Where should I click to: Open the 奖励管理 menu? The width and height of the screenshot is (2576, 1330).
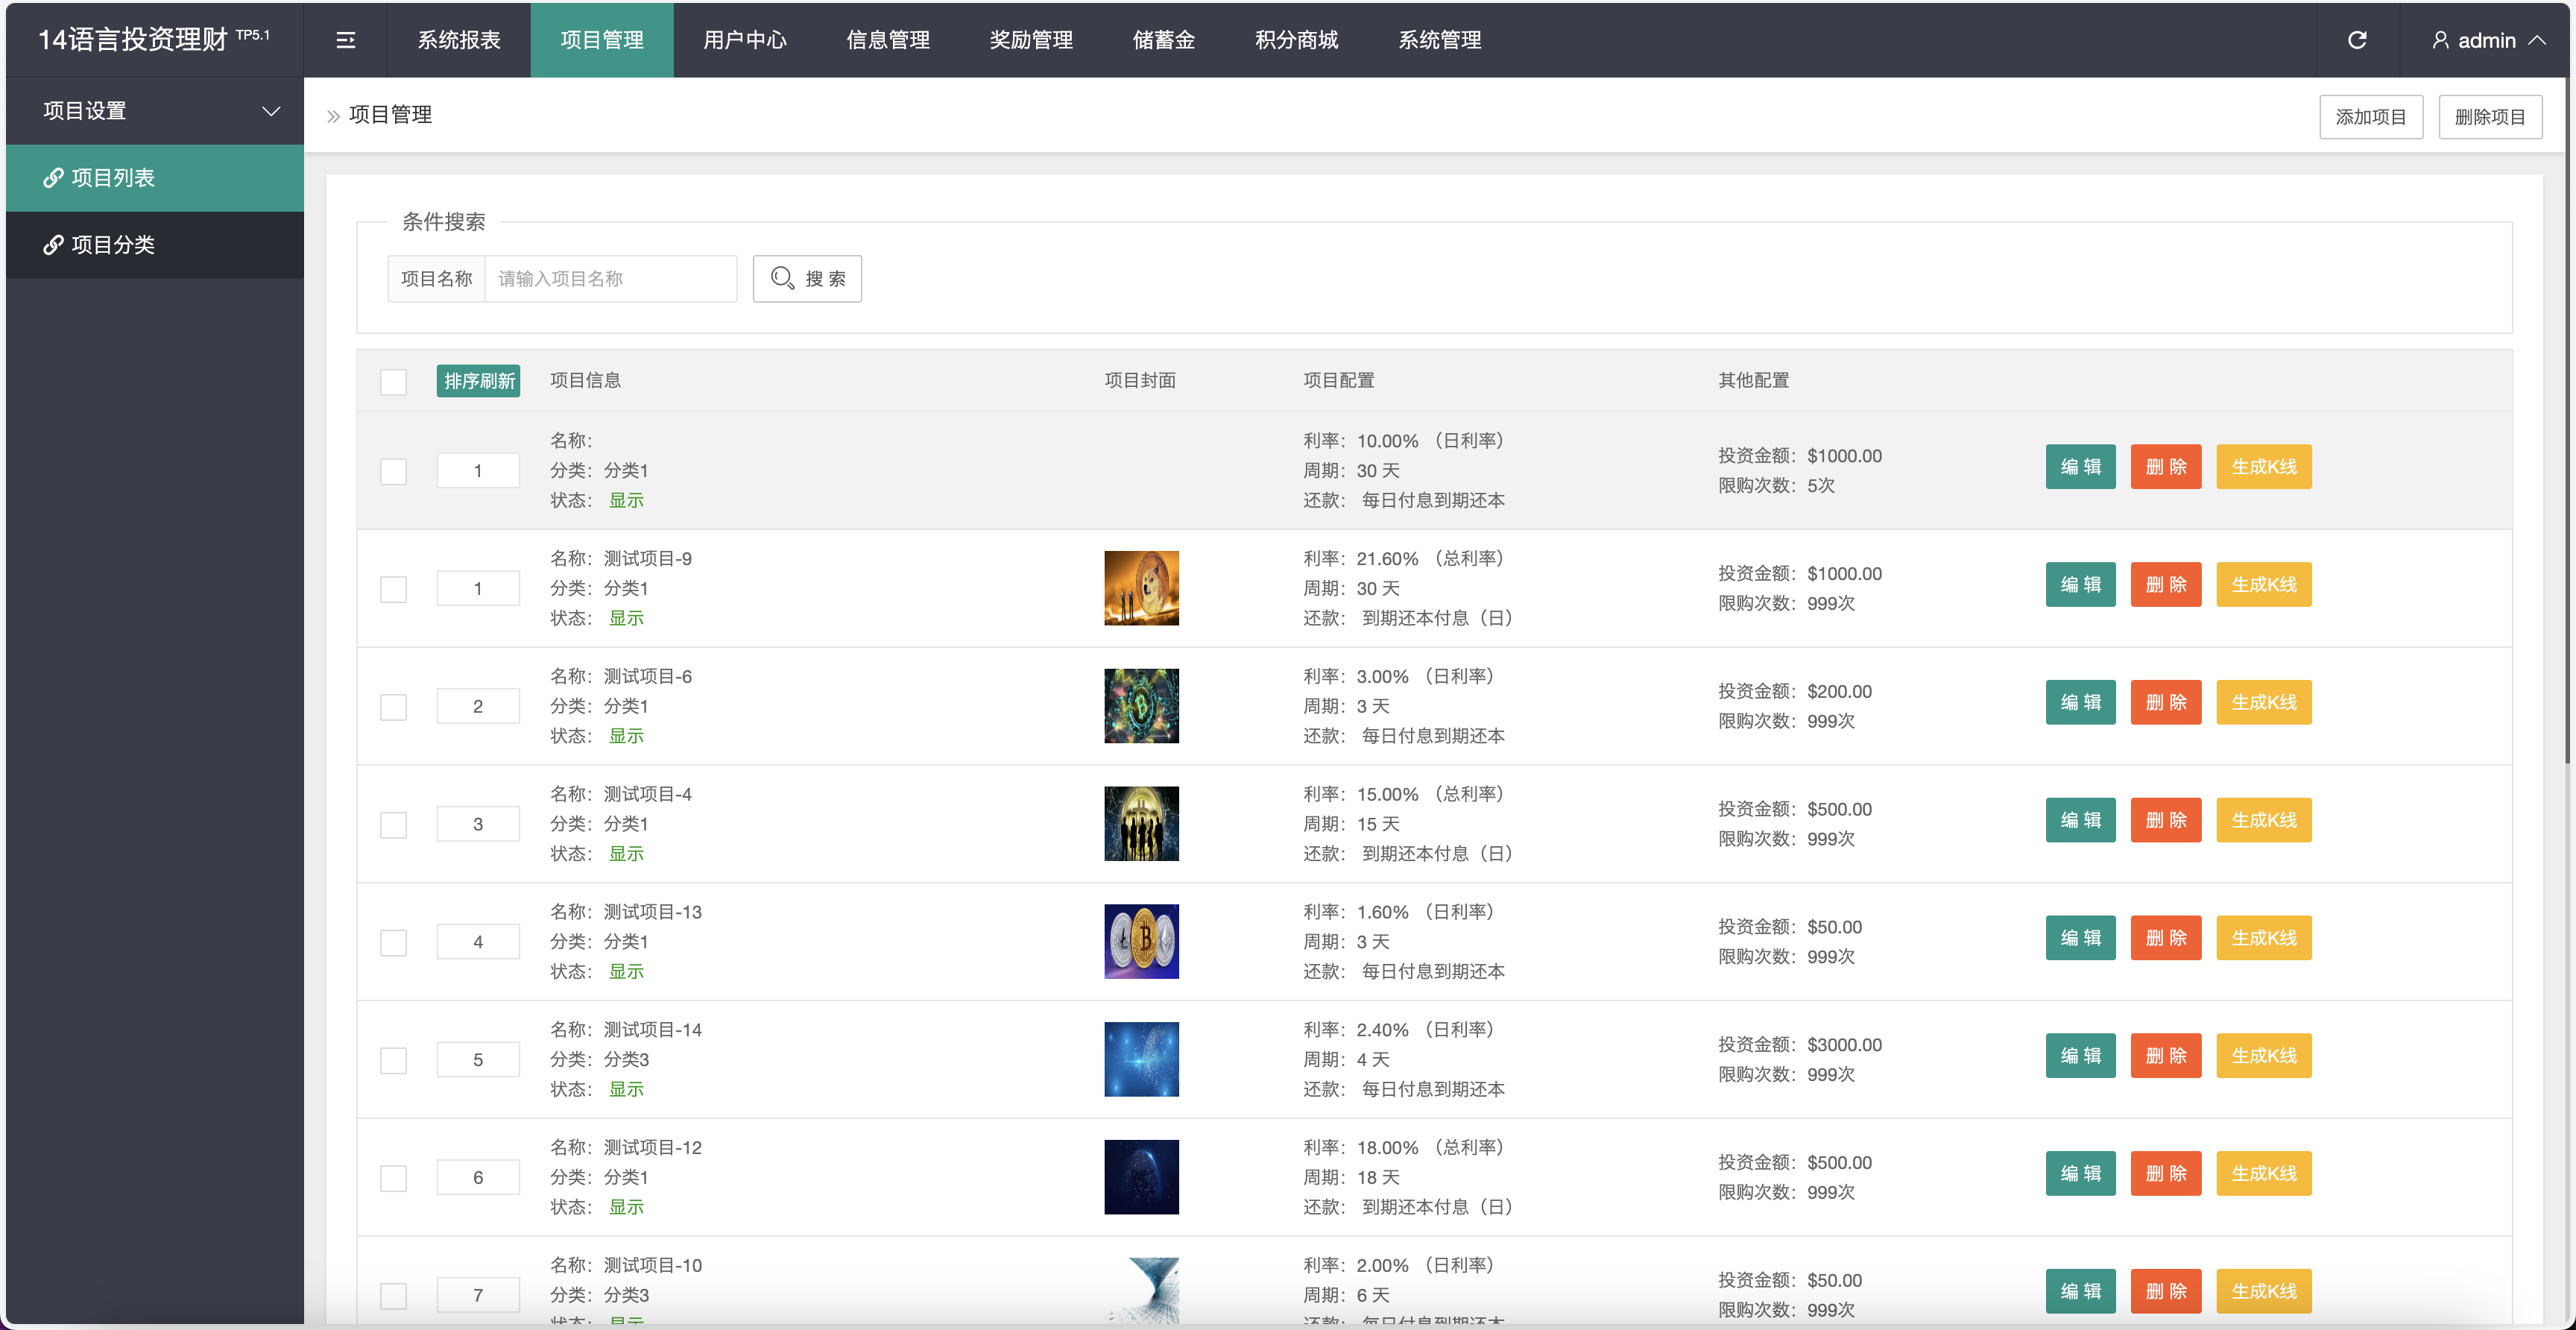pos(1030,40)
